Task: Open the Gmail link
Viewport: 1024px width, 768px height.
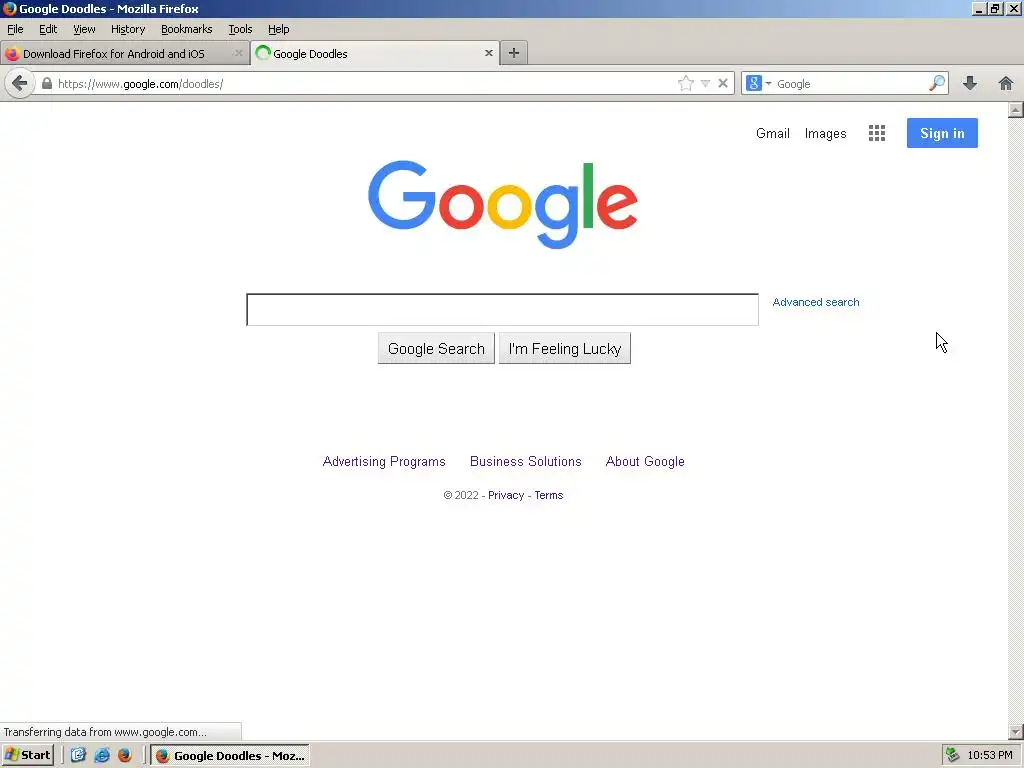Action: tap(773, 133)
